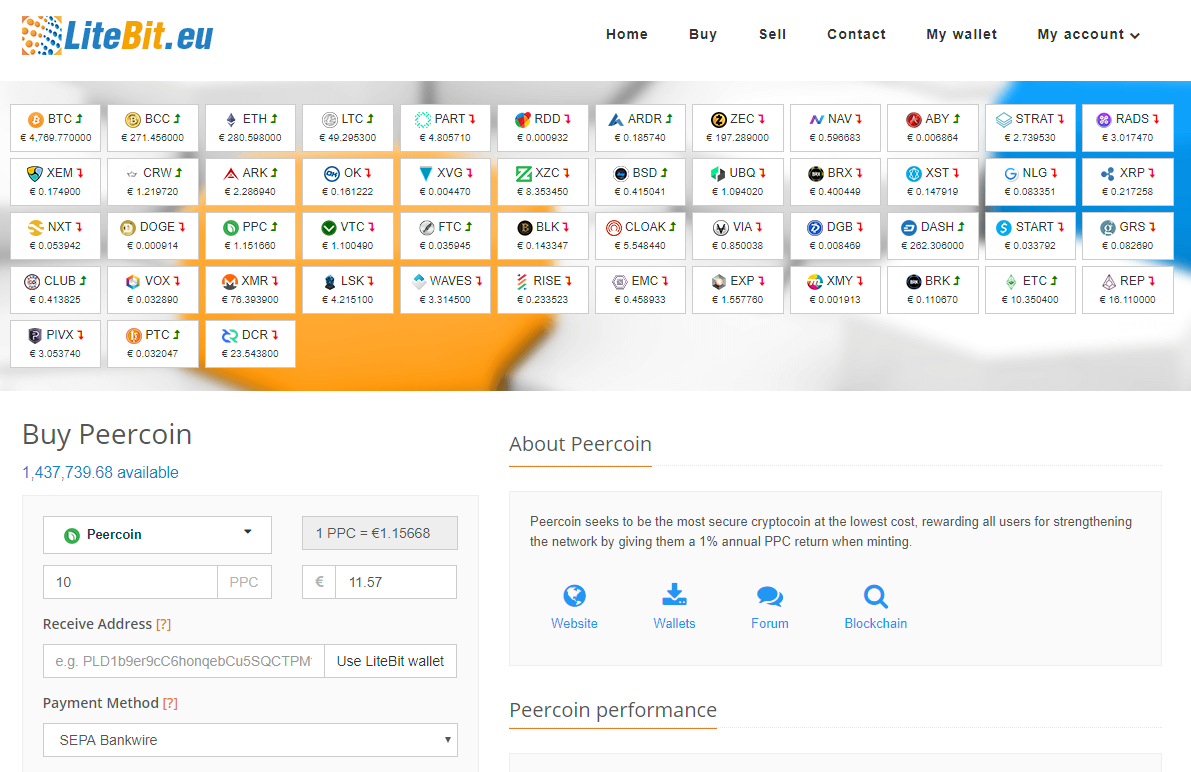
Task: Open the BLK coin tile
Action: [x=542, y=236]
